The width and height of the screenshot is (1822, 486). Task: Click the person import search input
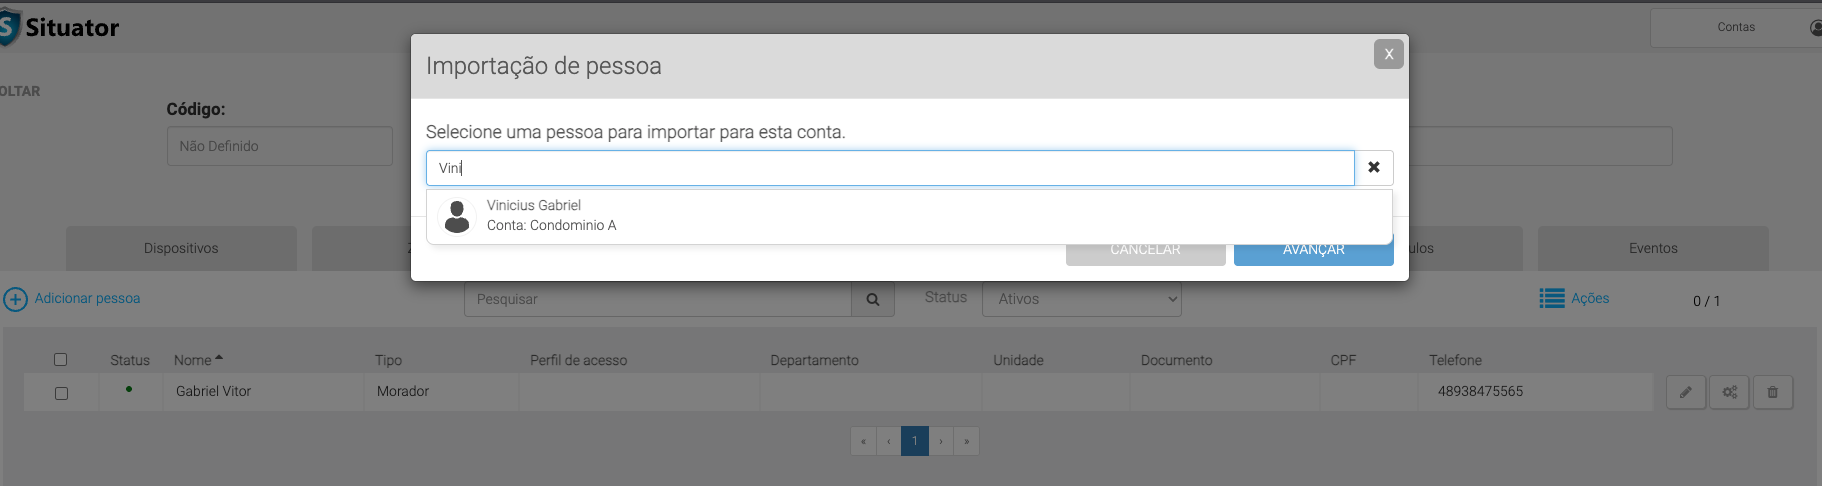(x=890, y=168)
